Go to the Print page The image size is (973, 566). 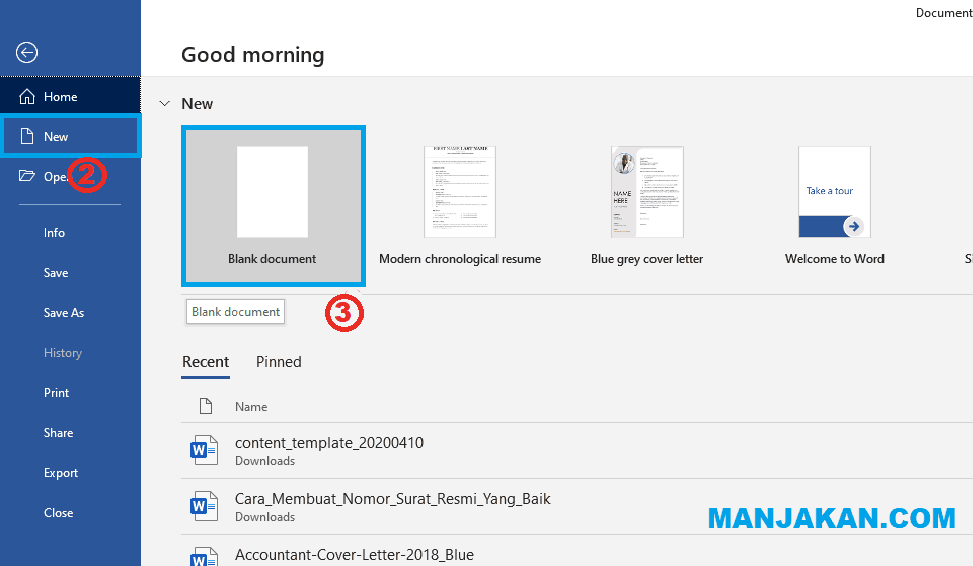[x=56, y=393]
